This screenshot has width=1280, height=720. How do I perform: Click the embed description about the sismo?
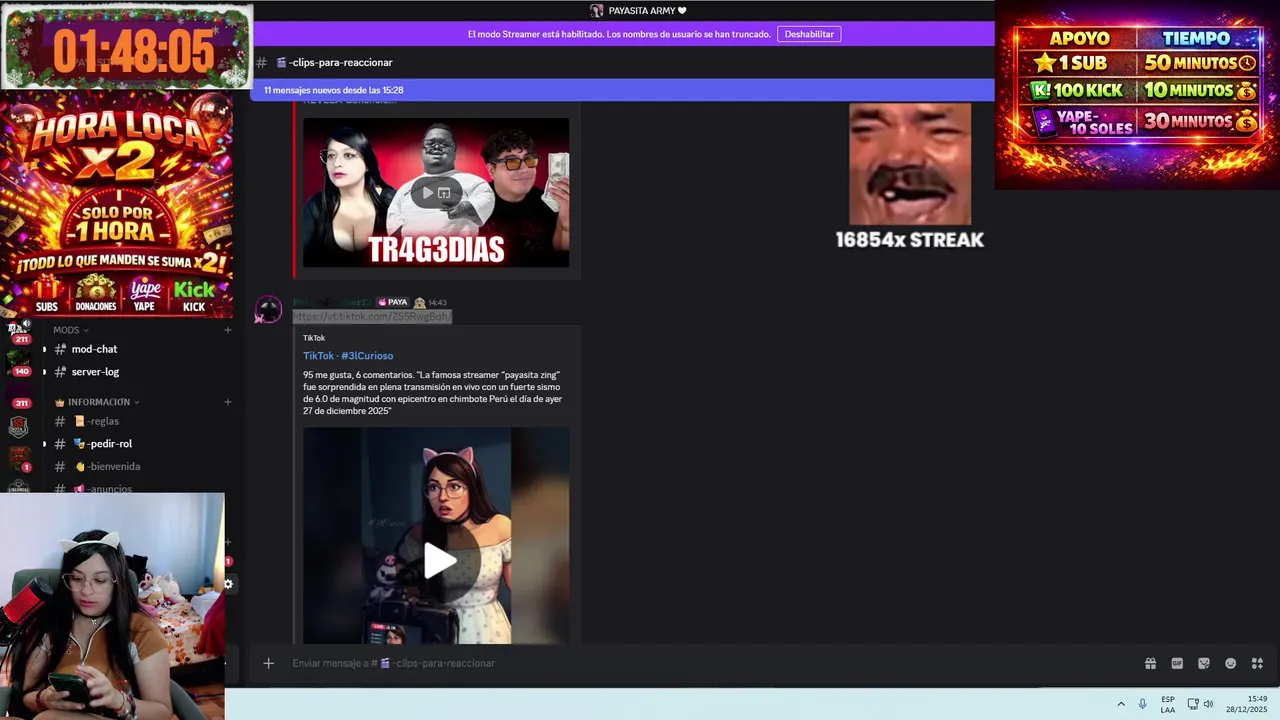[x=432, y=393]
